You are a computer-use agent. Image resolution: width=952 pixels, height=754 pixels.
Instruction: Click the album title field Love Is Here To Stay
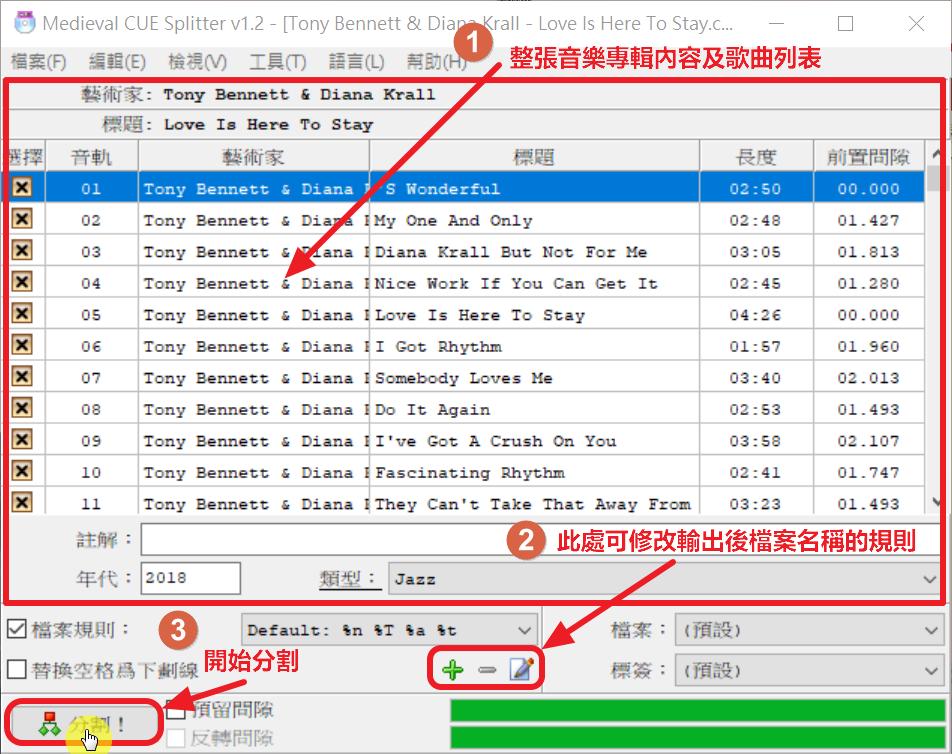[x=268, y=125]
